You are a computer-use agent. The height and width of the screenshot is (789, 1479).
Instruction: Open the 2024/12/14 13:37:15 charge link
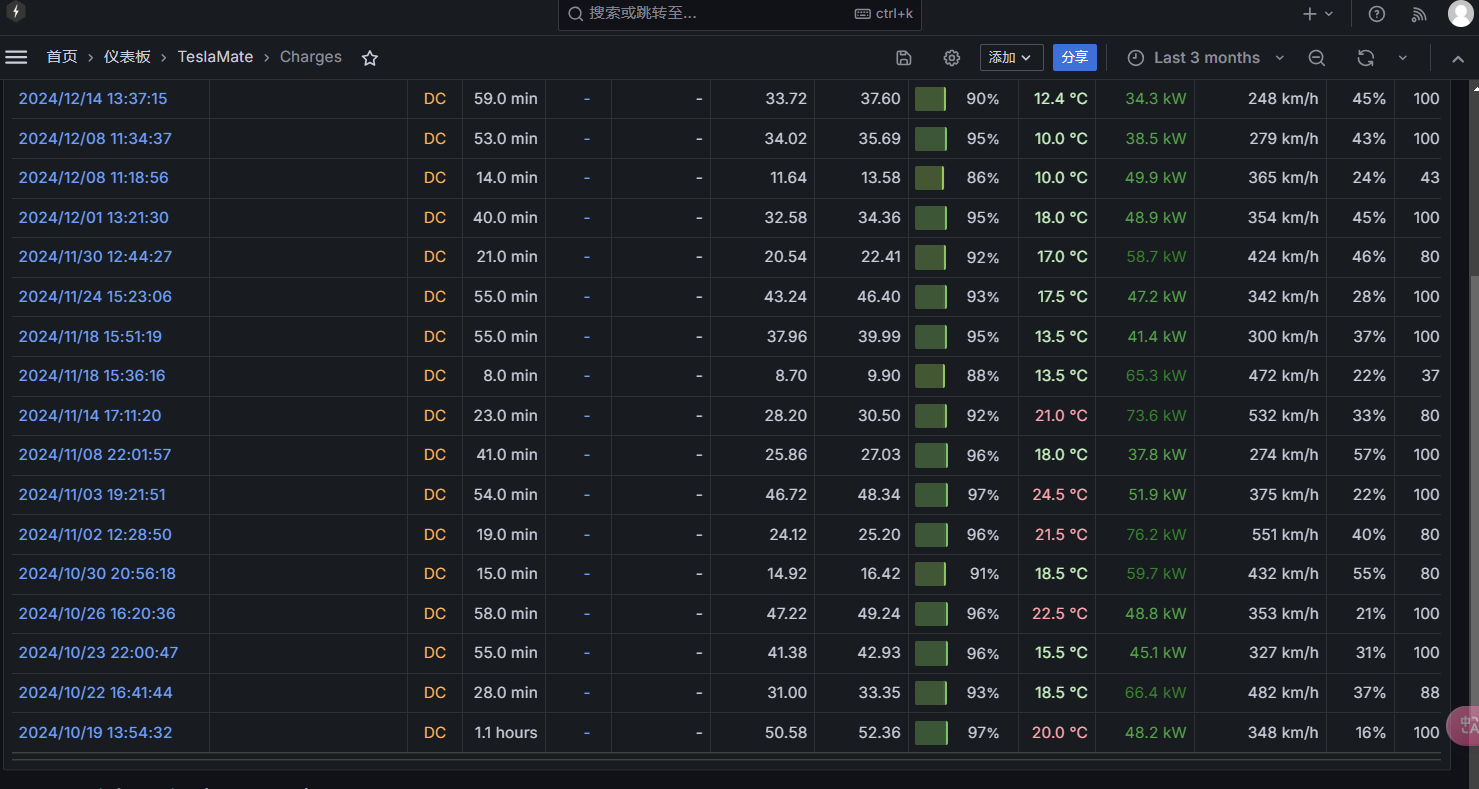(x=93, y=99)
